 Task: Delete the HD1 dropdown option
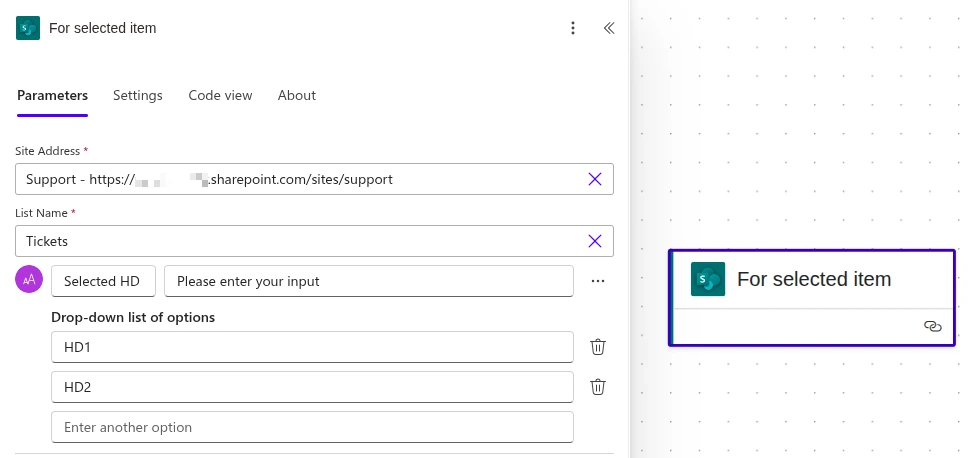click(598, 347)
